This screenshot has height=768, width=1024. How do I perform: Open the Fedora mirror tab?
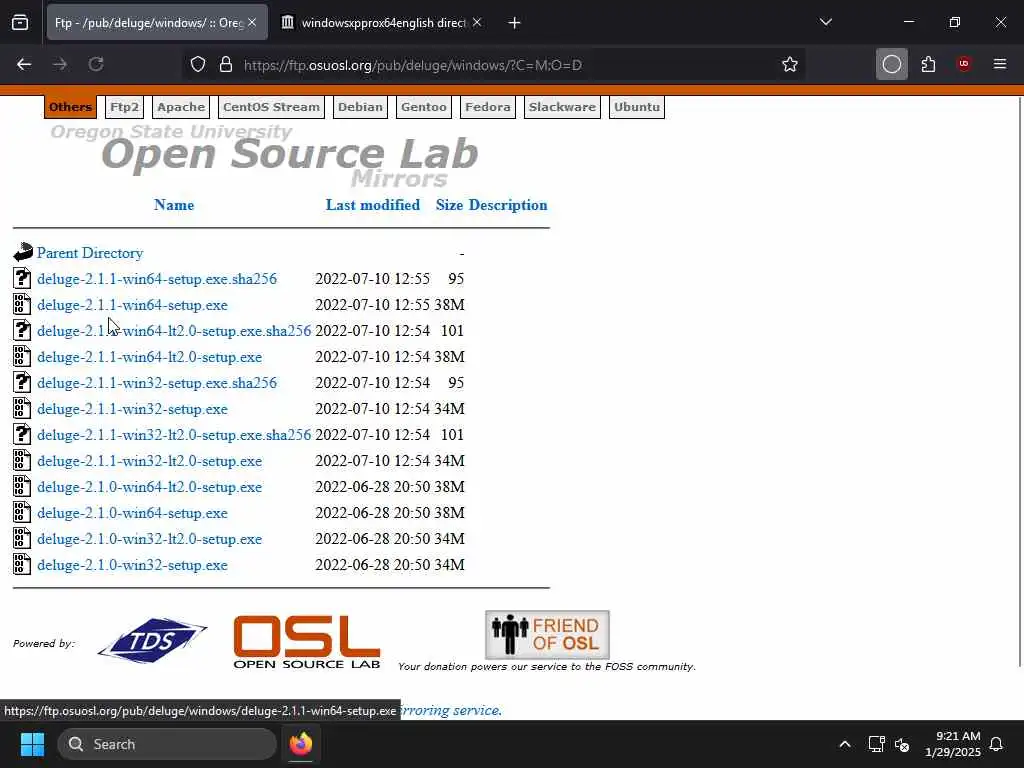pos(488,107)
